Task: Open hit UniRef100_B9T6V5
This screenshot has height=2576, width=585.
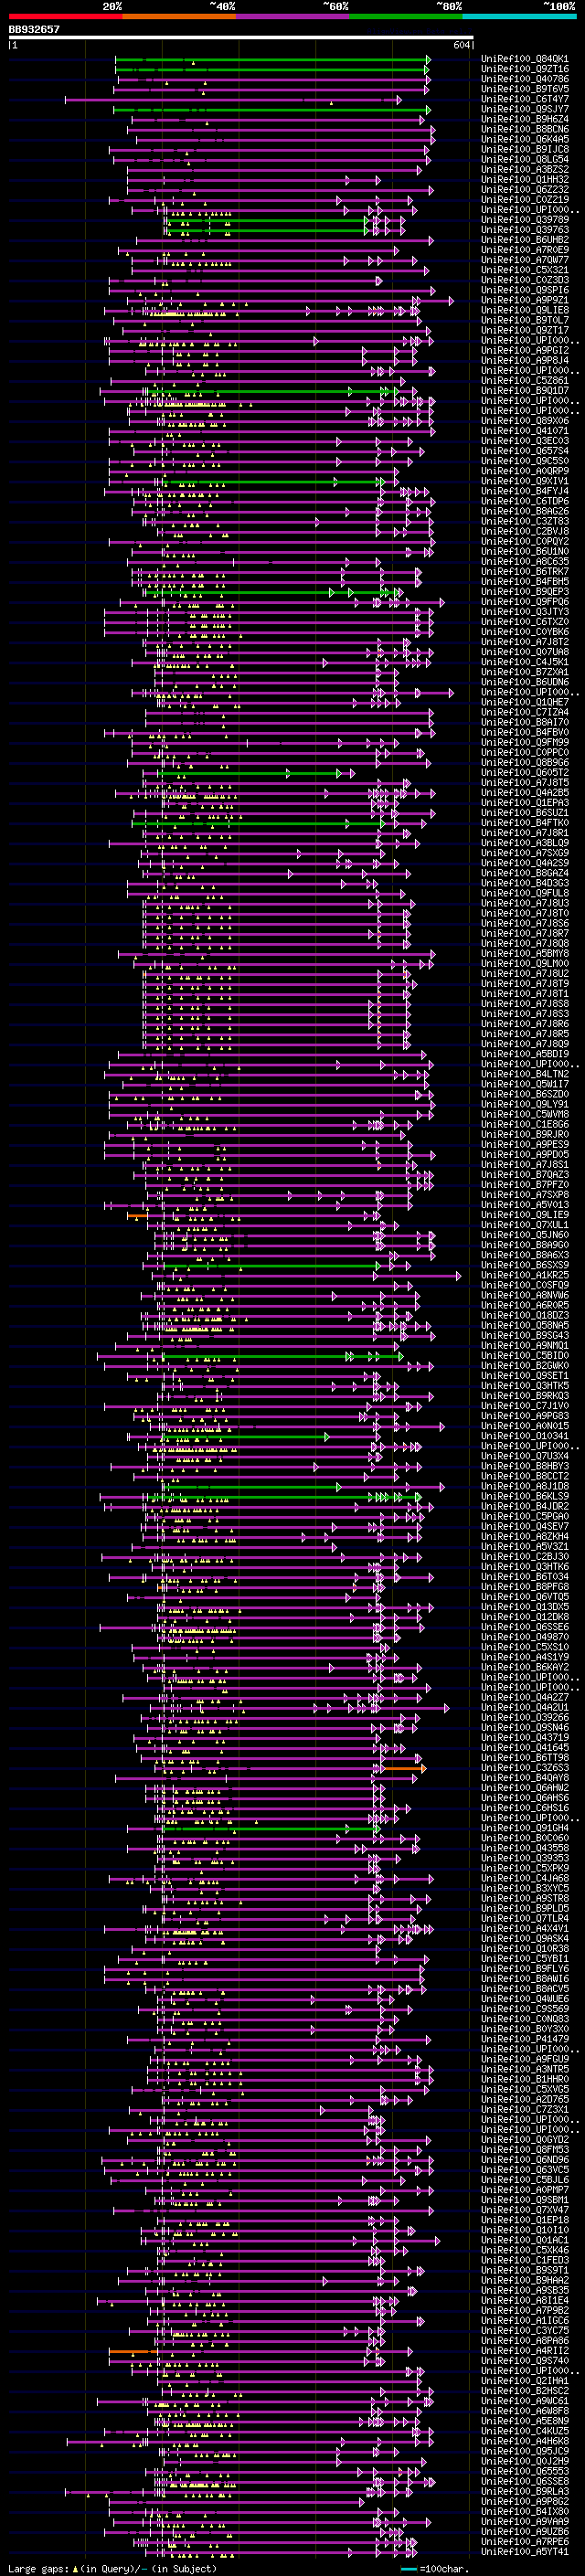Action: click(525, 89)
